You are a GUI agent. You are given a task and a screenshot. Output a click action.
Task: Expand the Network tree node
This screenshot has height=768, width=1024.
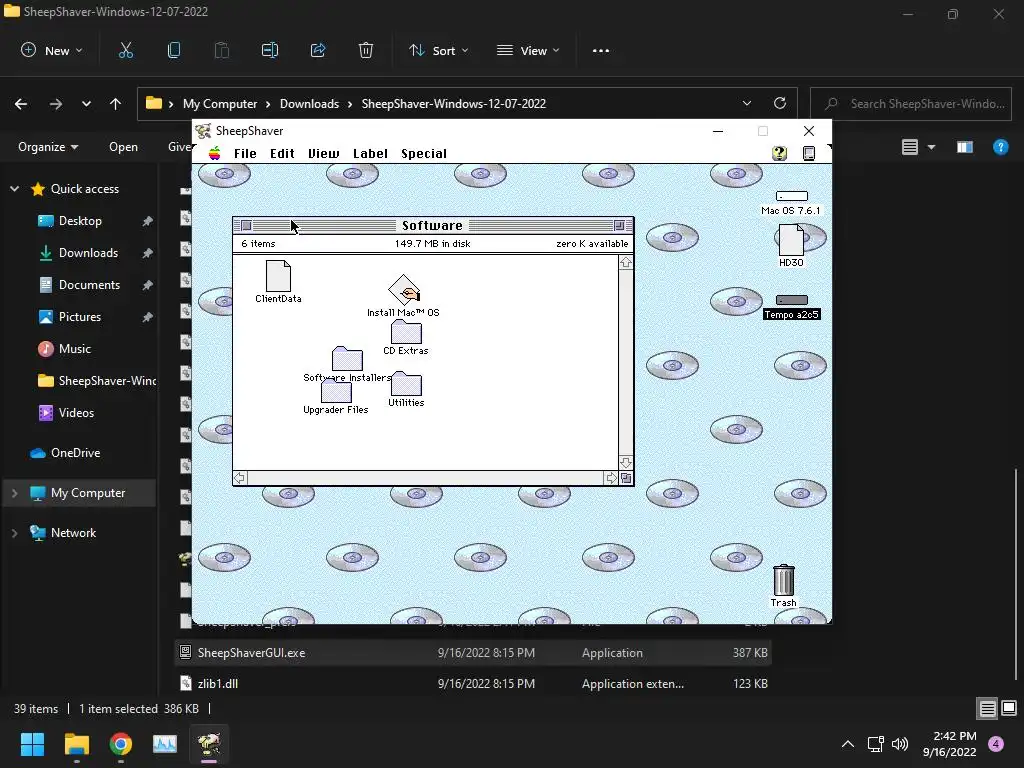click(14, 533)
